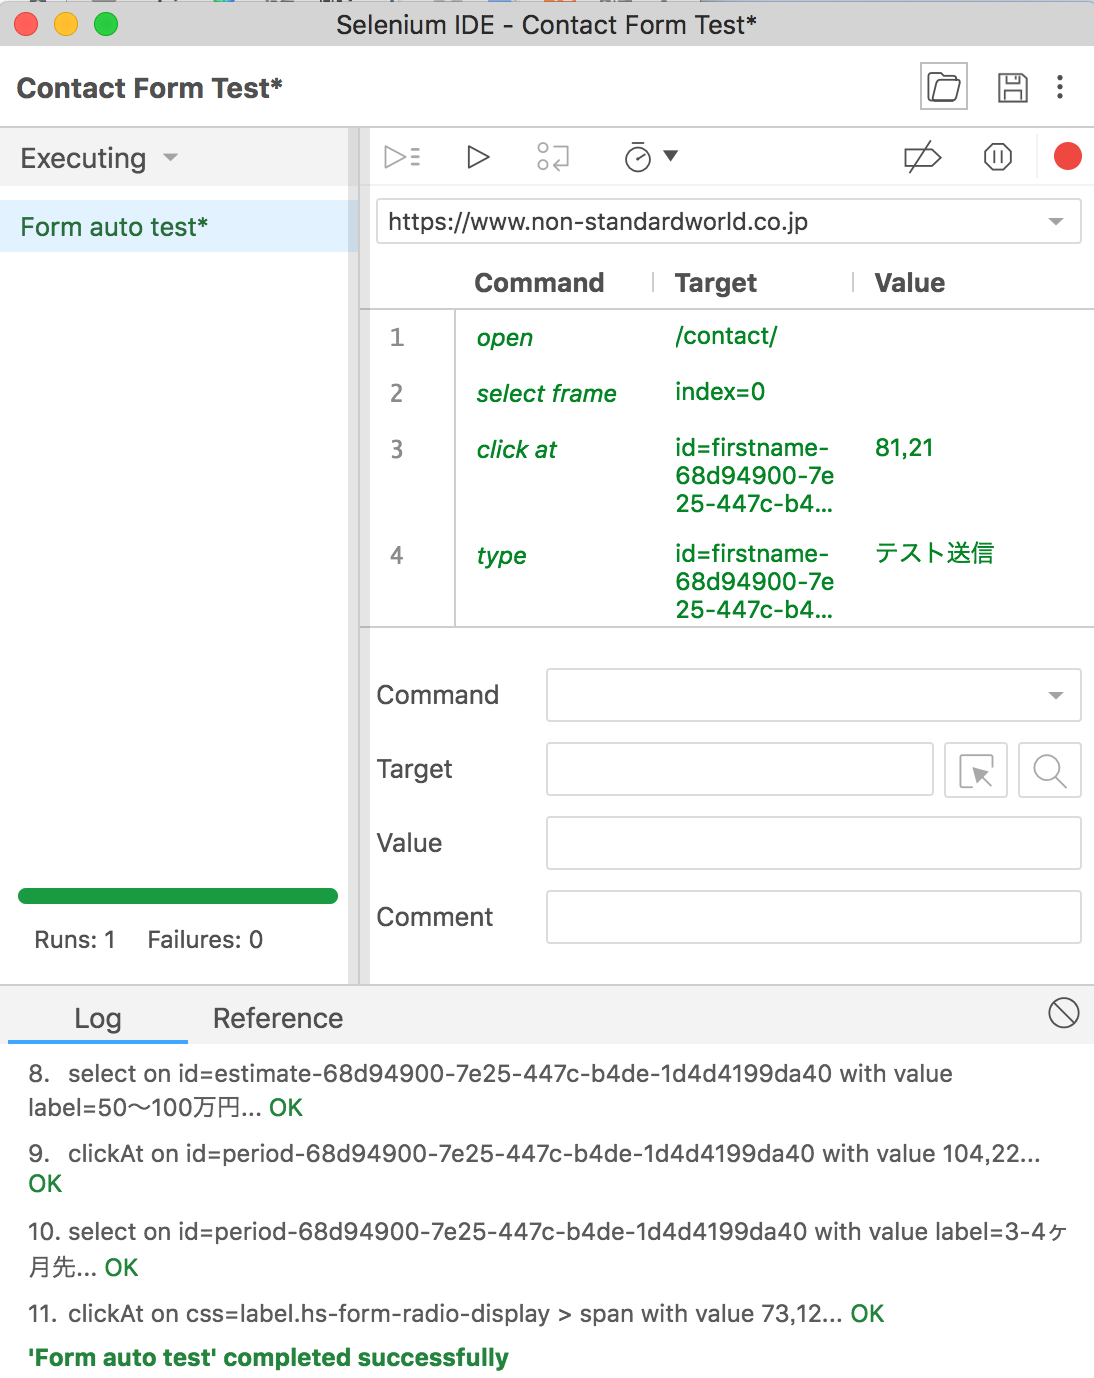The height and width of the screenshot is (1378, 1094).
Task: Click the Value column header
Action: [x=910, y=283]
